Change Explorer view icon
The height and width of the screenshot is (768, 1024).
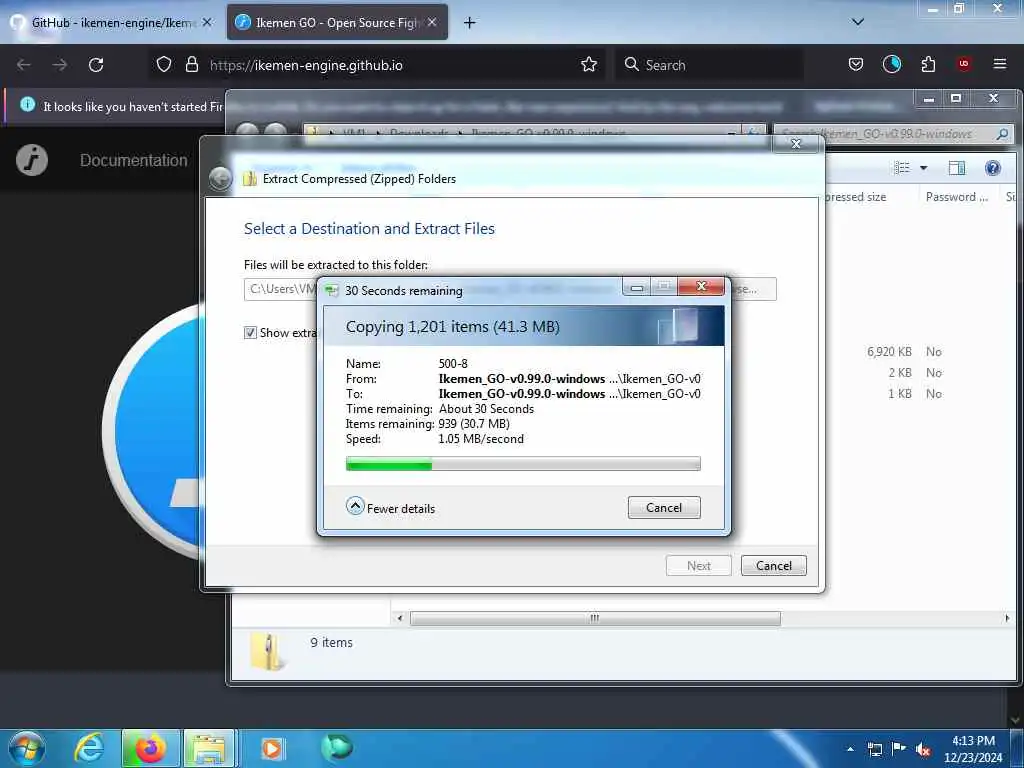click(x=902, y=168)
